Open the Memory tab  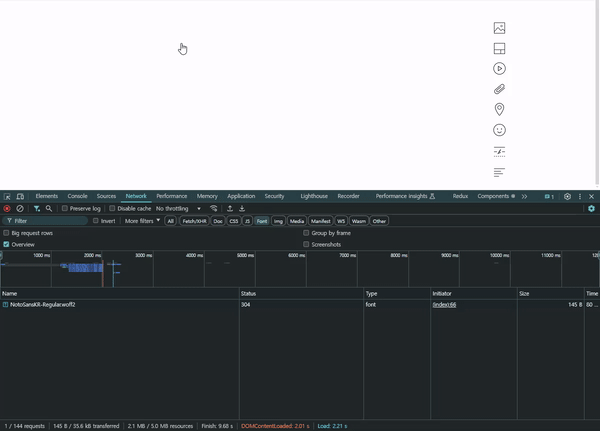tap(207, 196)
